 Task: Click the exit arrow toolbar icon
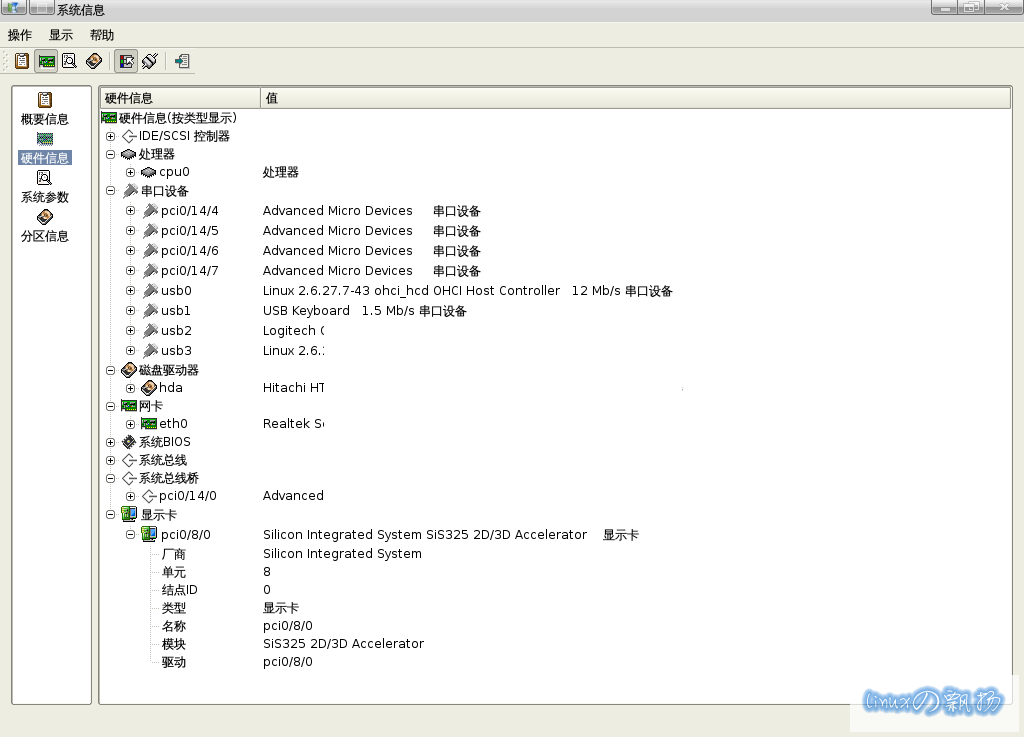click(181, 61)
